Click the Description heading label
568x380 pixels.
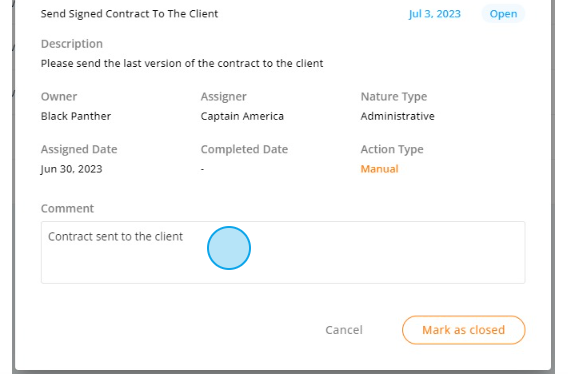[72, 44]
